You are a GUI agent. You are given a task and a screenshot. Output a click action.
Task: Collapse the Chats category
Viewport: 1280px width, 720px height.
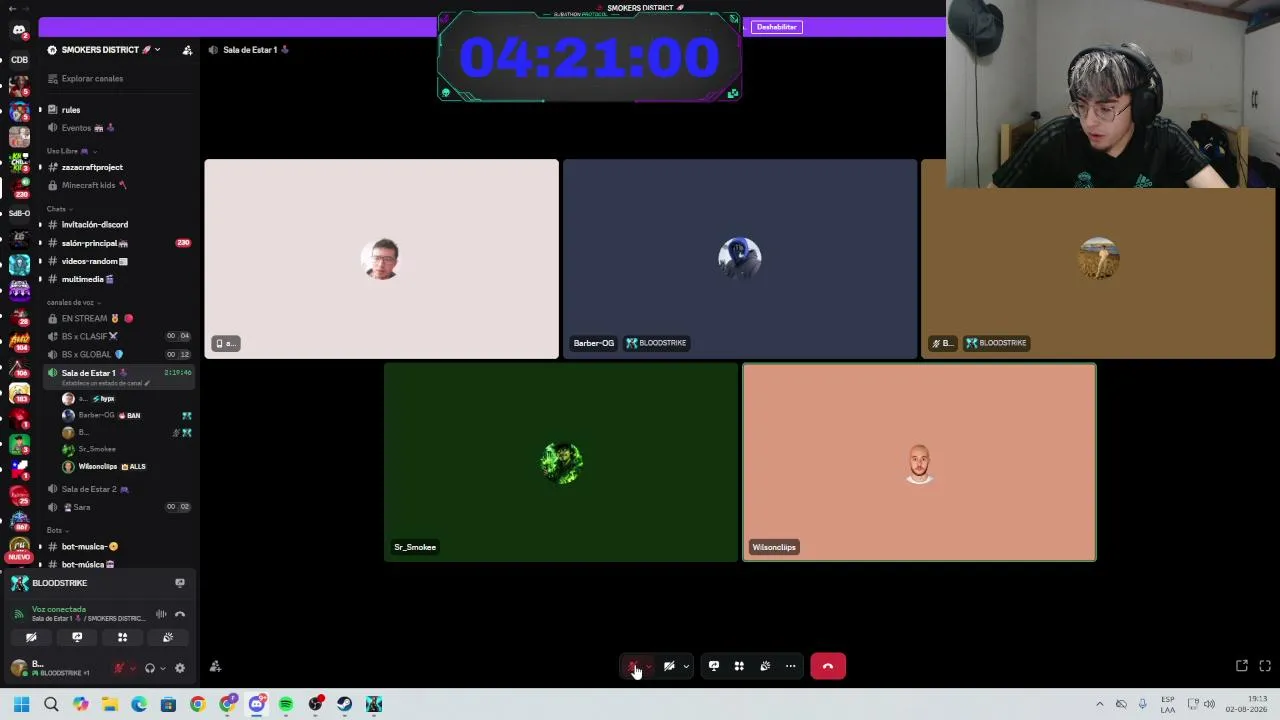[59, 209]
